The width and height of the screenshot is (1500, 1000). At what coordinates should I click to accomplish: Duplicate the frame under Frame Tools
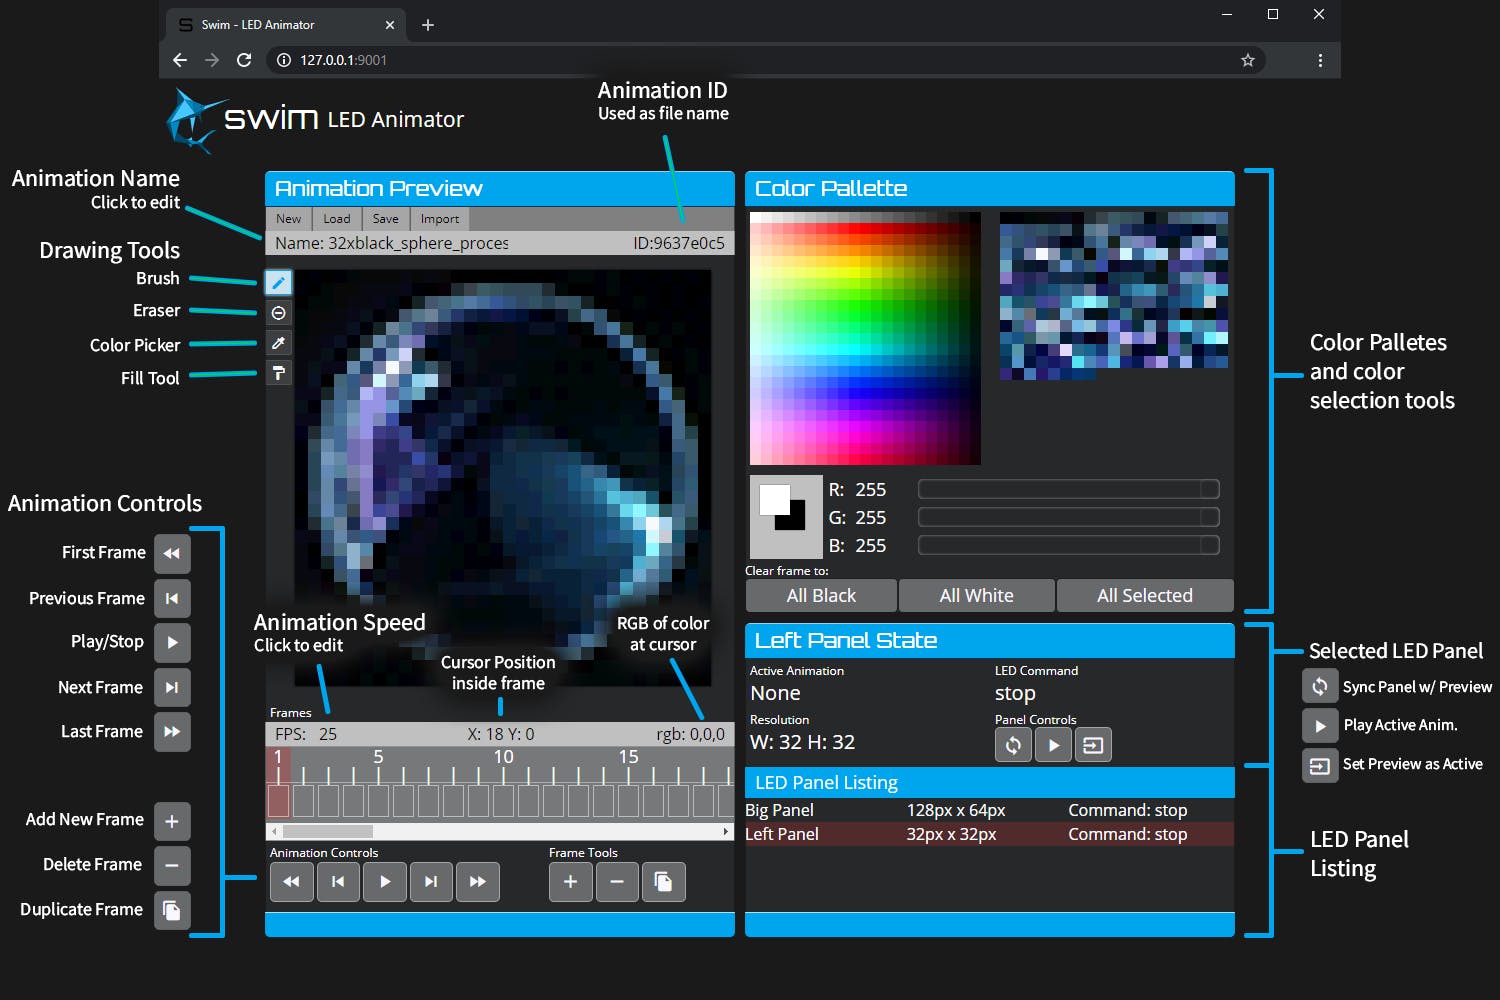pos(664,882)
